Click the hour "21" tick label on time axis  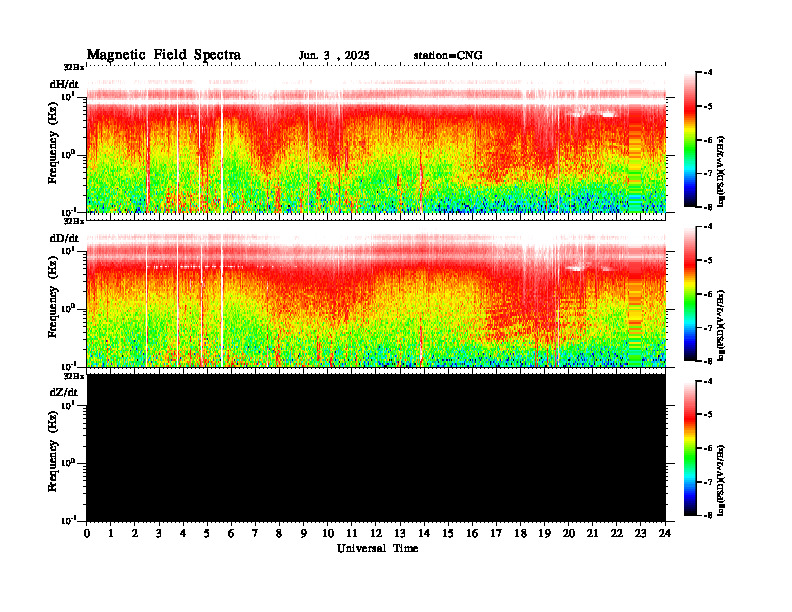click(593, 533)
